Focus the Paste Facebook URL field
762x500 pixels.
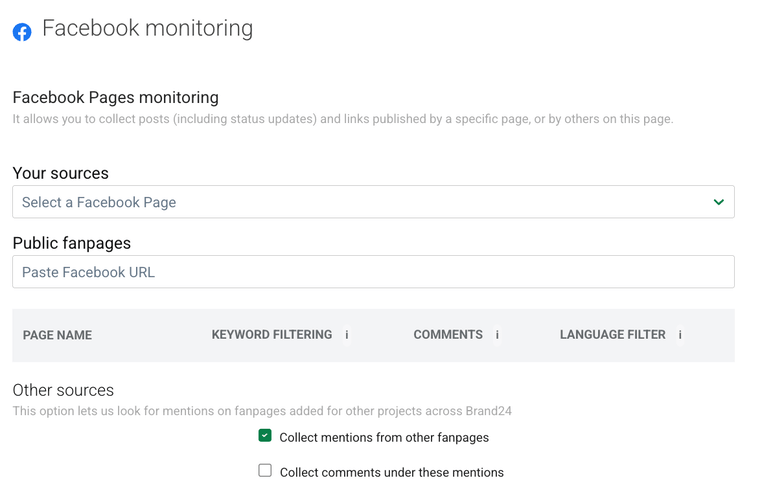tap(373, 272)
